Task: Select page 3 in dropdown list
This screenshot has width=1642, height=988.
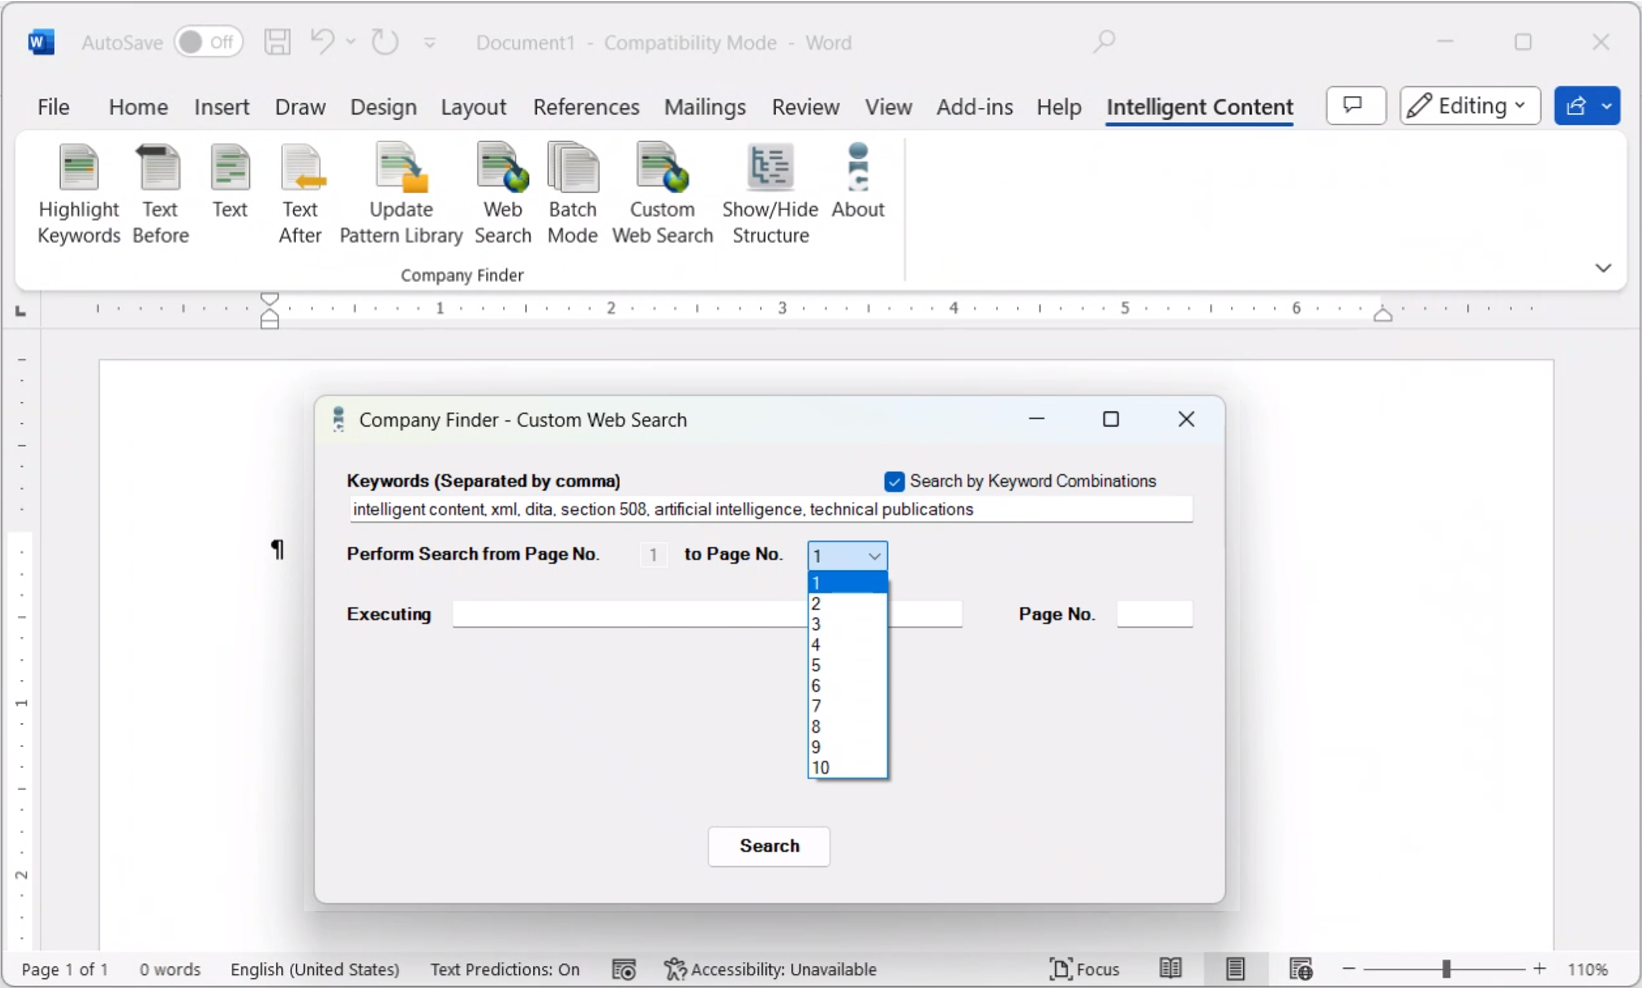Action: point(847,625)
